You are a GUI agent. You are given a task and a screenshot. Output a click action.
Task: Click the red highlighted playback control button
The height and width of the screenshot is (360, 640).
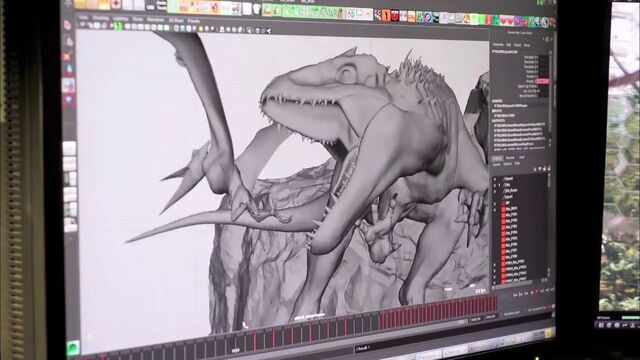tap(537, 291)
